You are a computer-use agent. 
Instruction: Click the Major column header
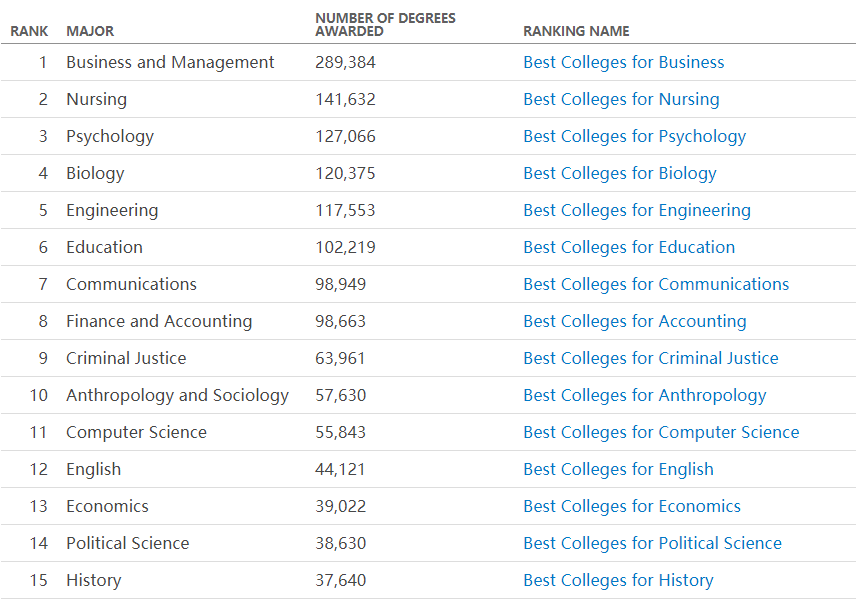(x=90, y=31)
